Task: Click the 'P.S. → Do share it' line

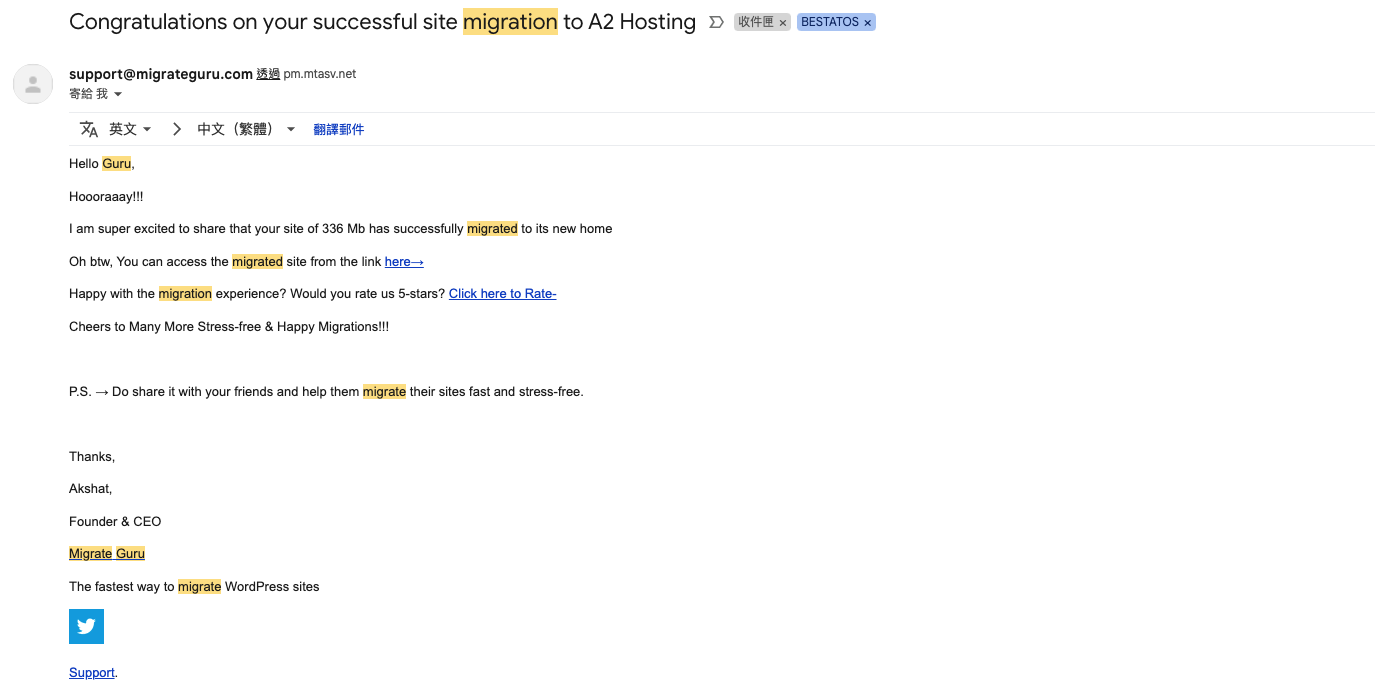Action: click(x=326, y=391)
